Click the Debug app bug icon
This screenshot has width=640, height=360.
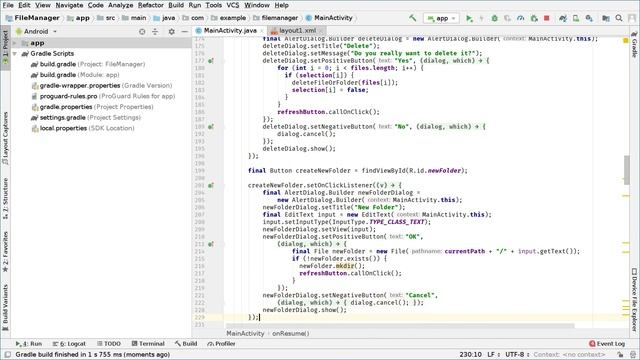click(x=494, y=18)
